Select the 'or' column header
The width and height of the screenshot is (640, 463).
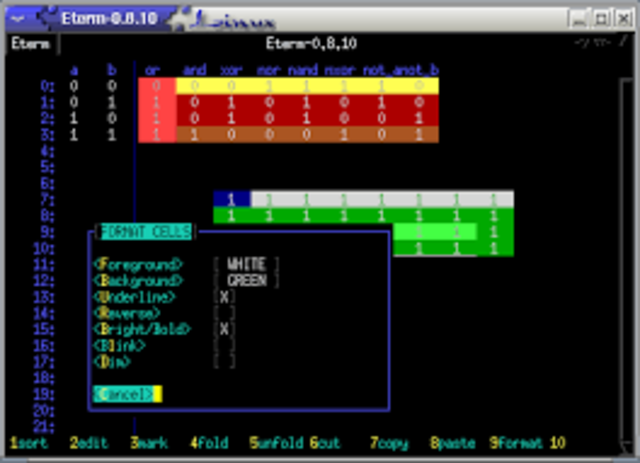pos(153,70)
